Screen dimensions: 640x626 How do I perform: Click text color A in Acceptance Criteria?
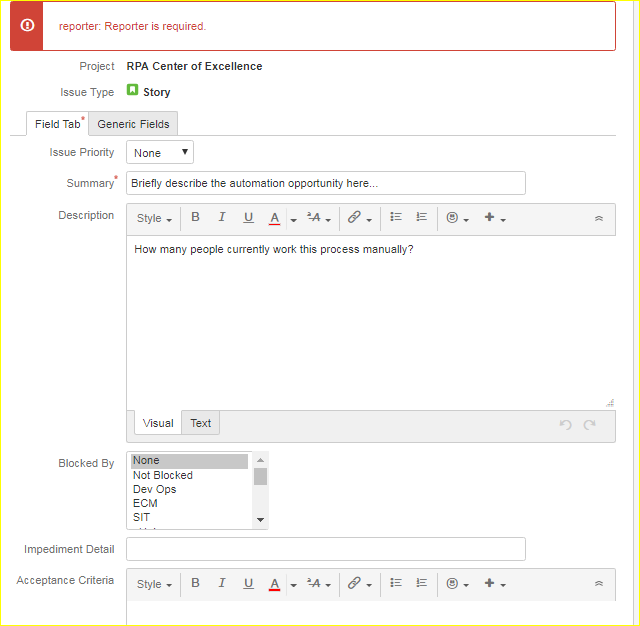(275, 584)
